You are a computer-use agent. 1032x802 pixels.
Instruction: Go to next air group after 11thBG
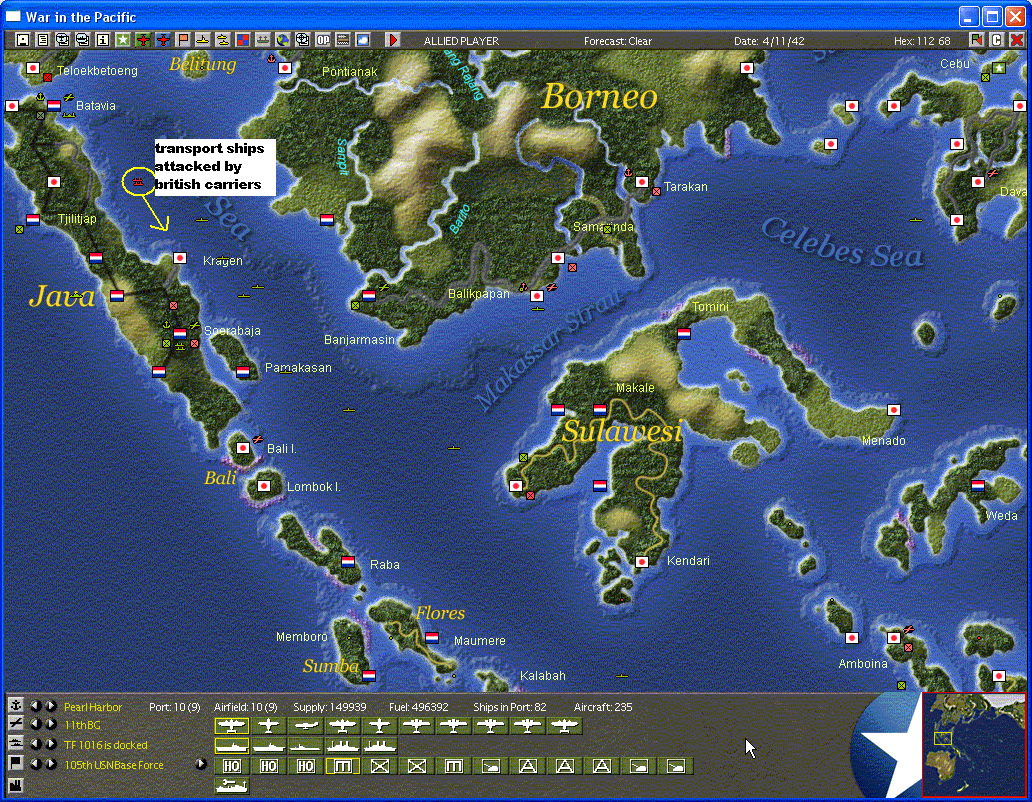[50, 724]
